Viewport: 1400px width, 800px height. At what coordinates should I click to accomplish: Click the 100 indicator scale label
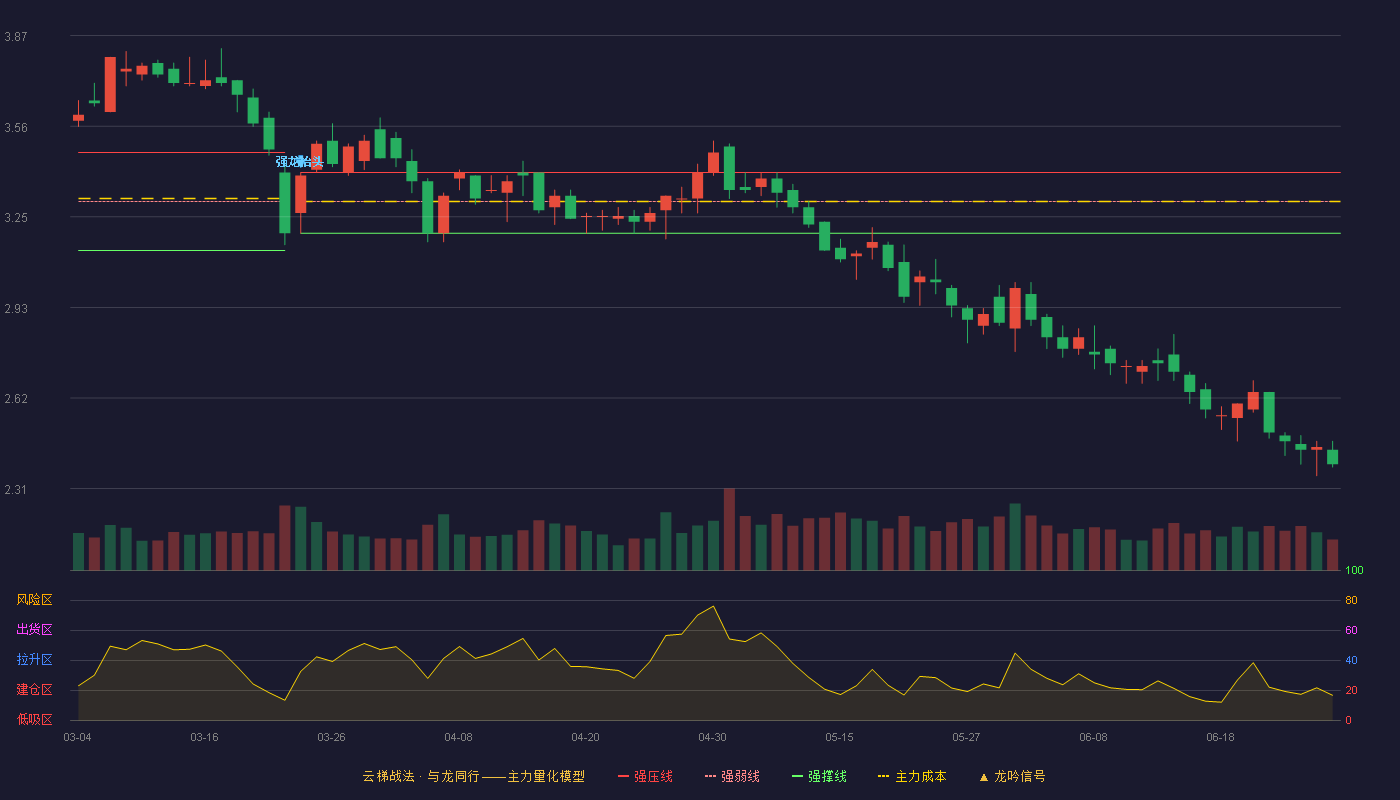pyautogui.click(x=1354, y=570)
